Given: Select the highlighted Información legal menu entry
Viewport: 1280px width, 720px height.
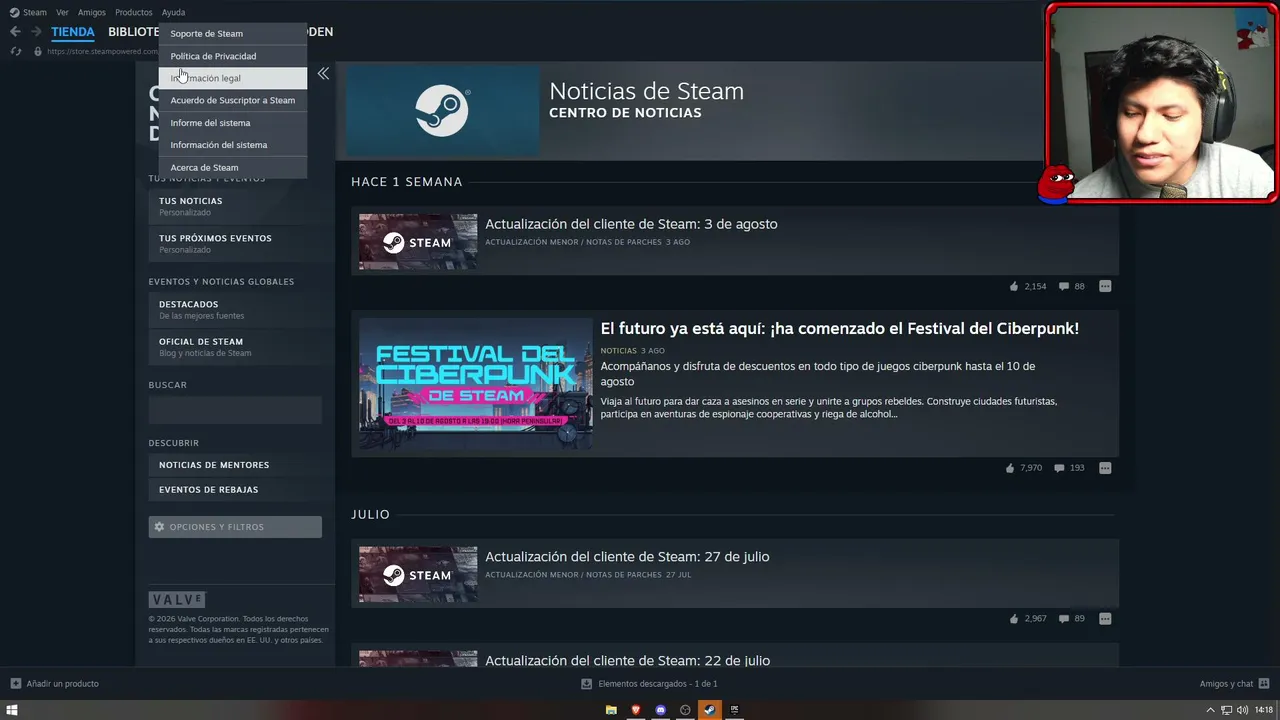Looking at the screenshot, I should 233,78.
